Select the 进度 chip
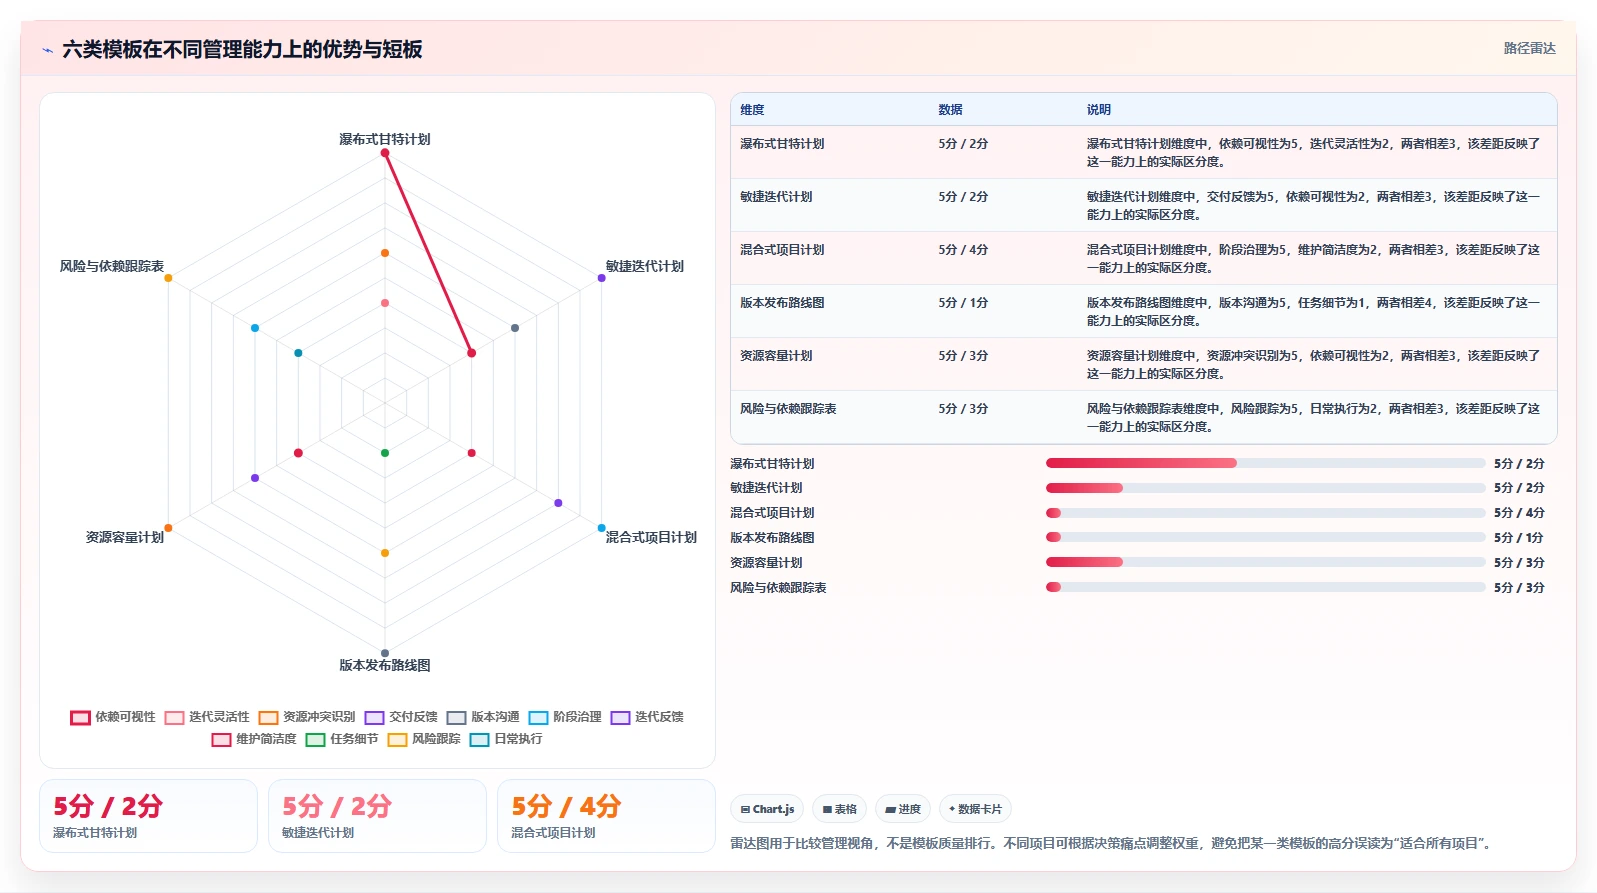 coord(903,809)
